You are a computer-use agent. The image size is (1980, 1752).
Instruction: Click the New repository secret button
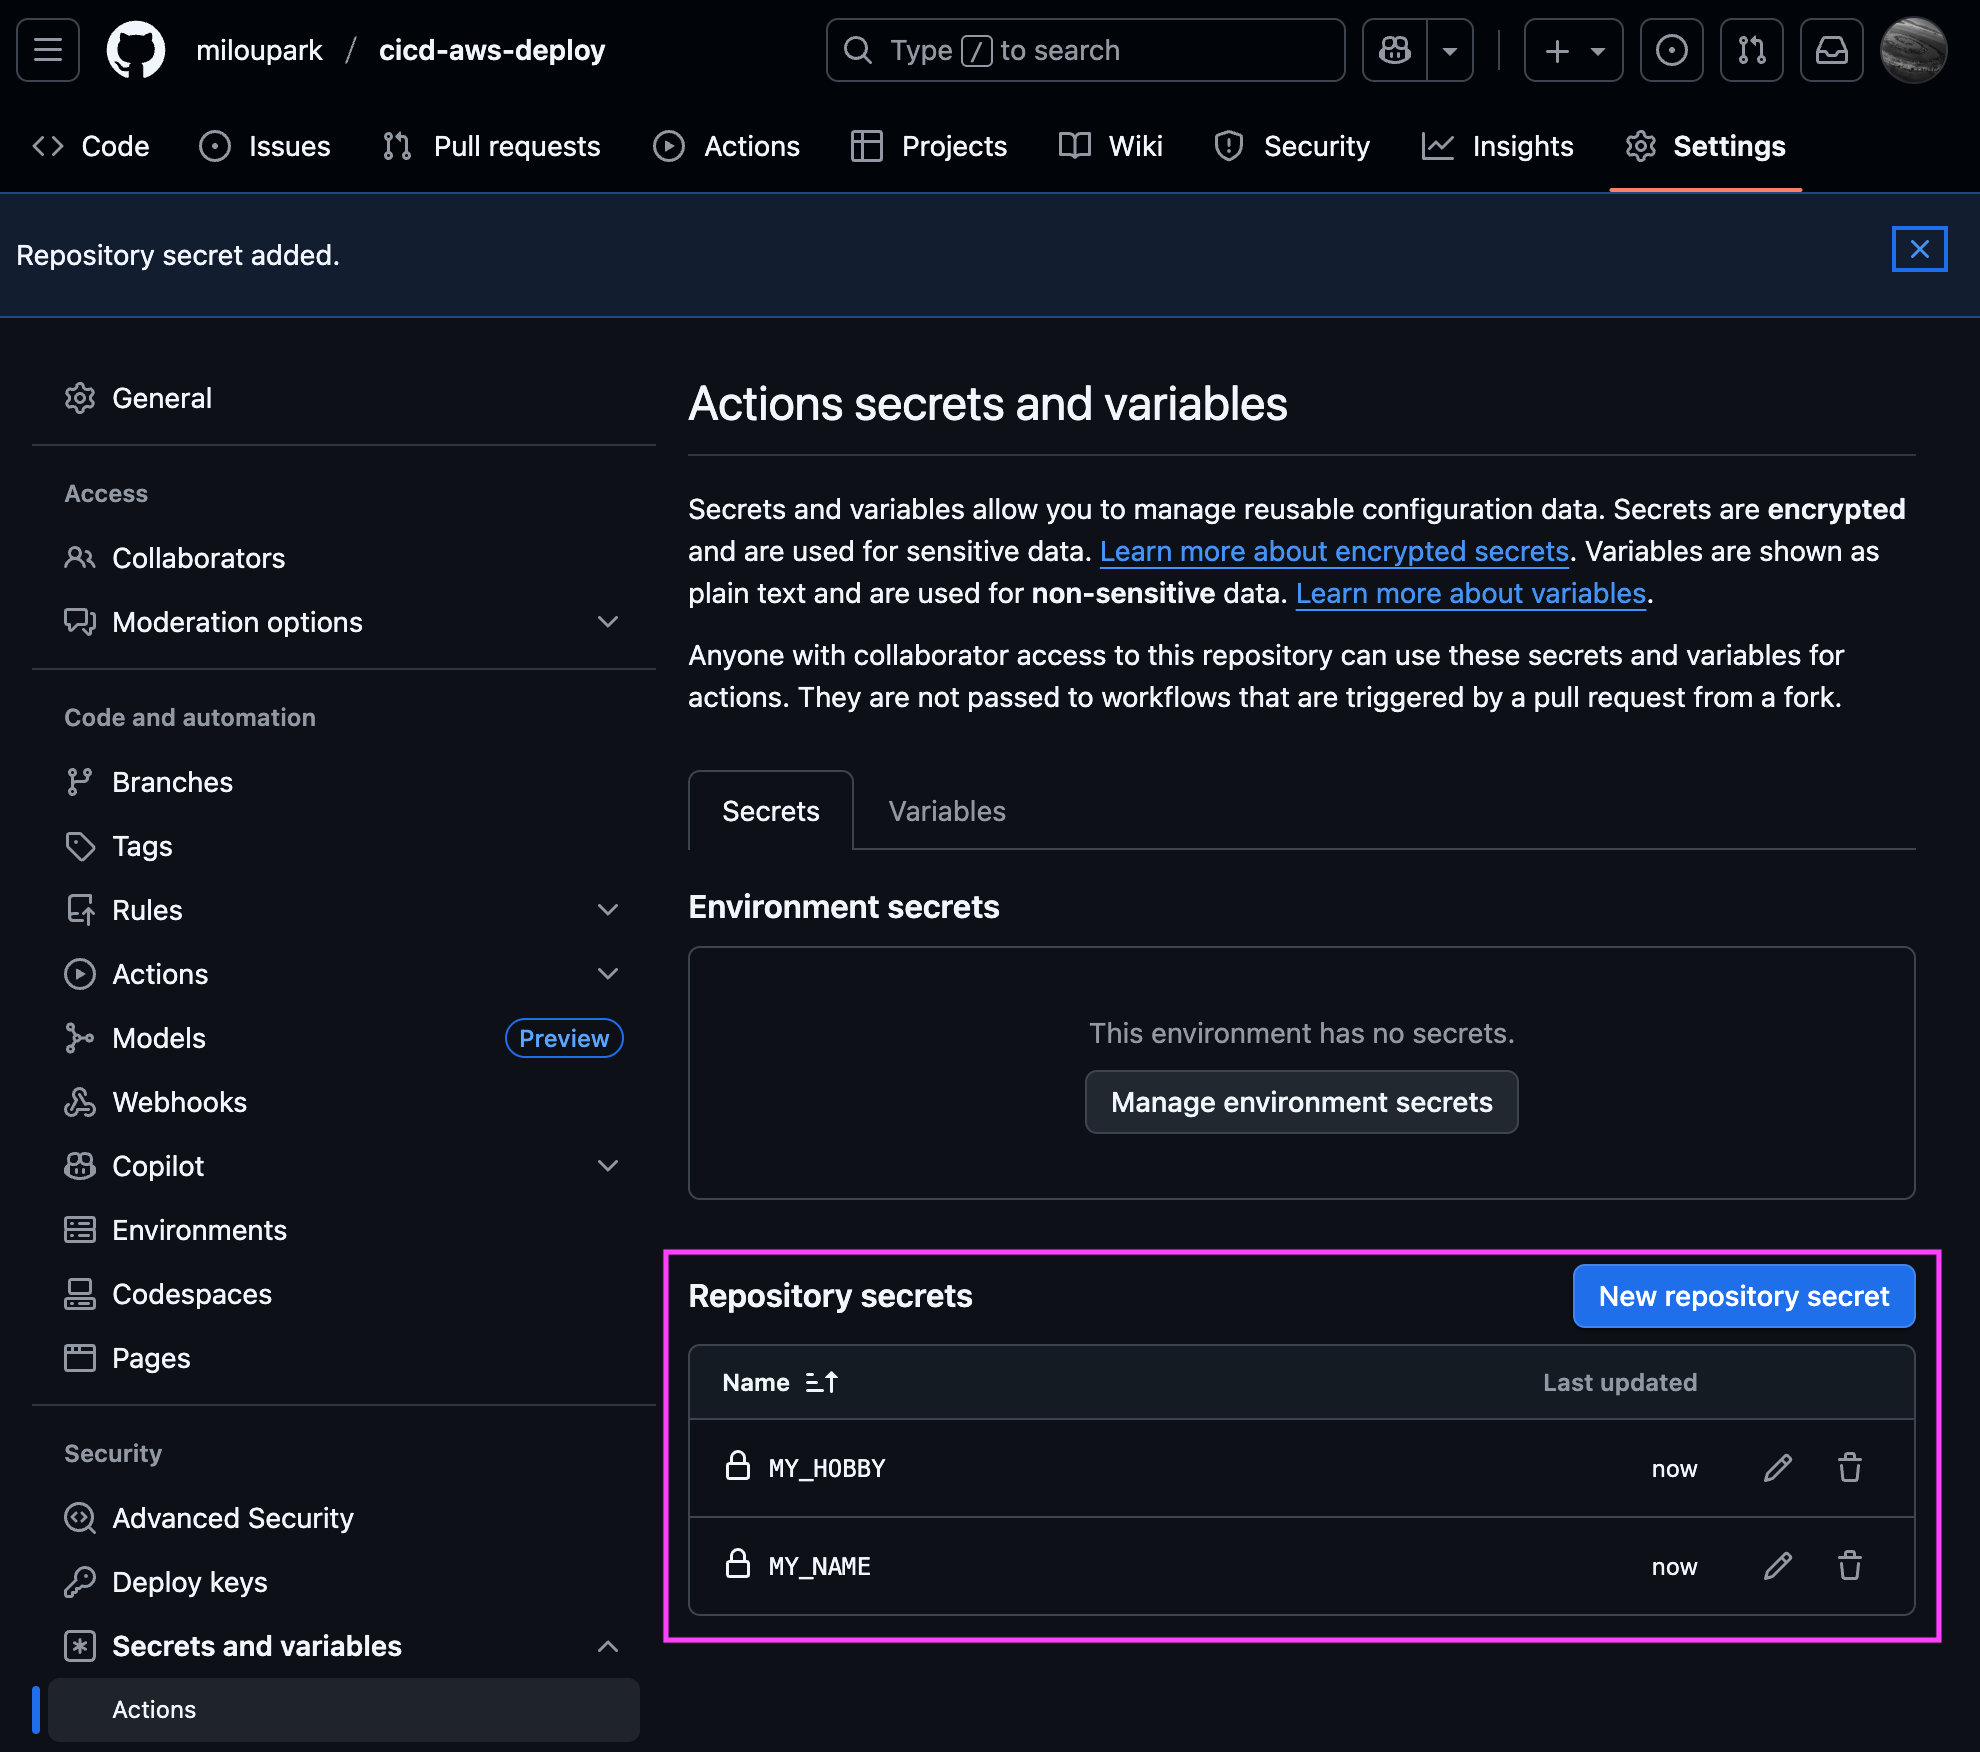(x=1743, y=1296)
